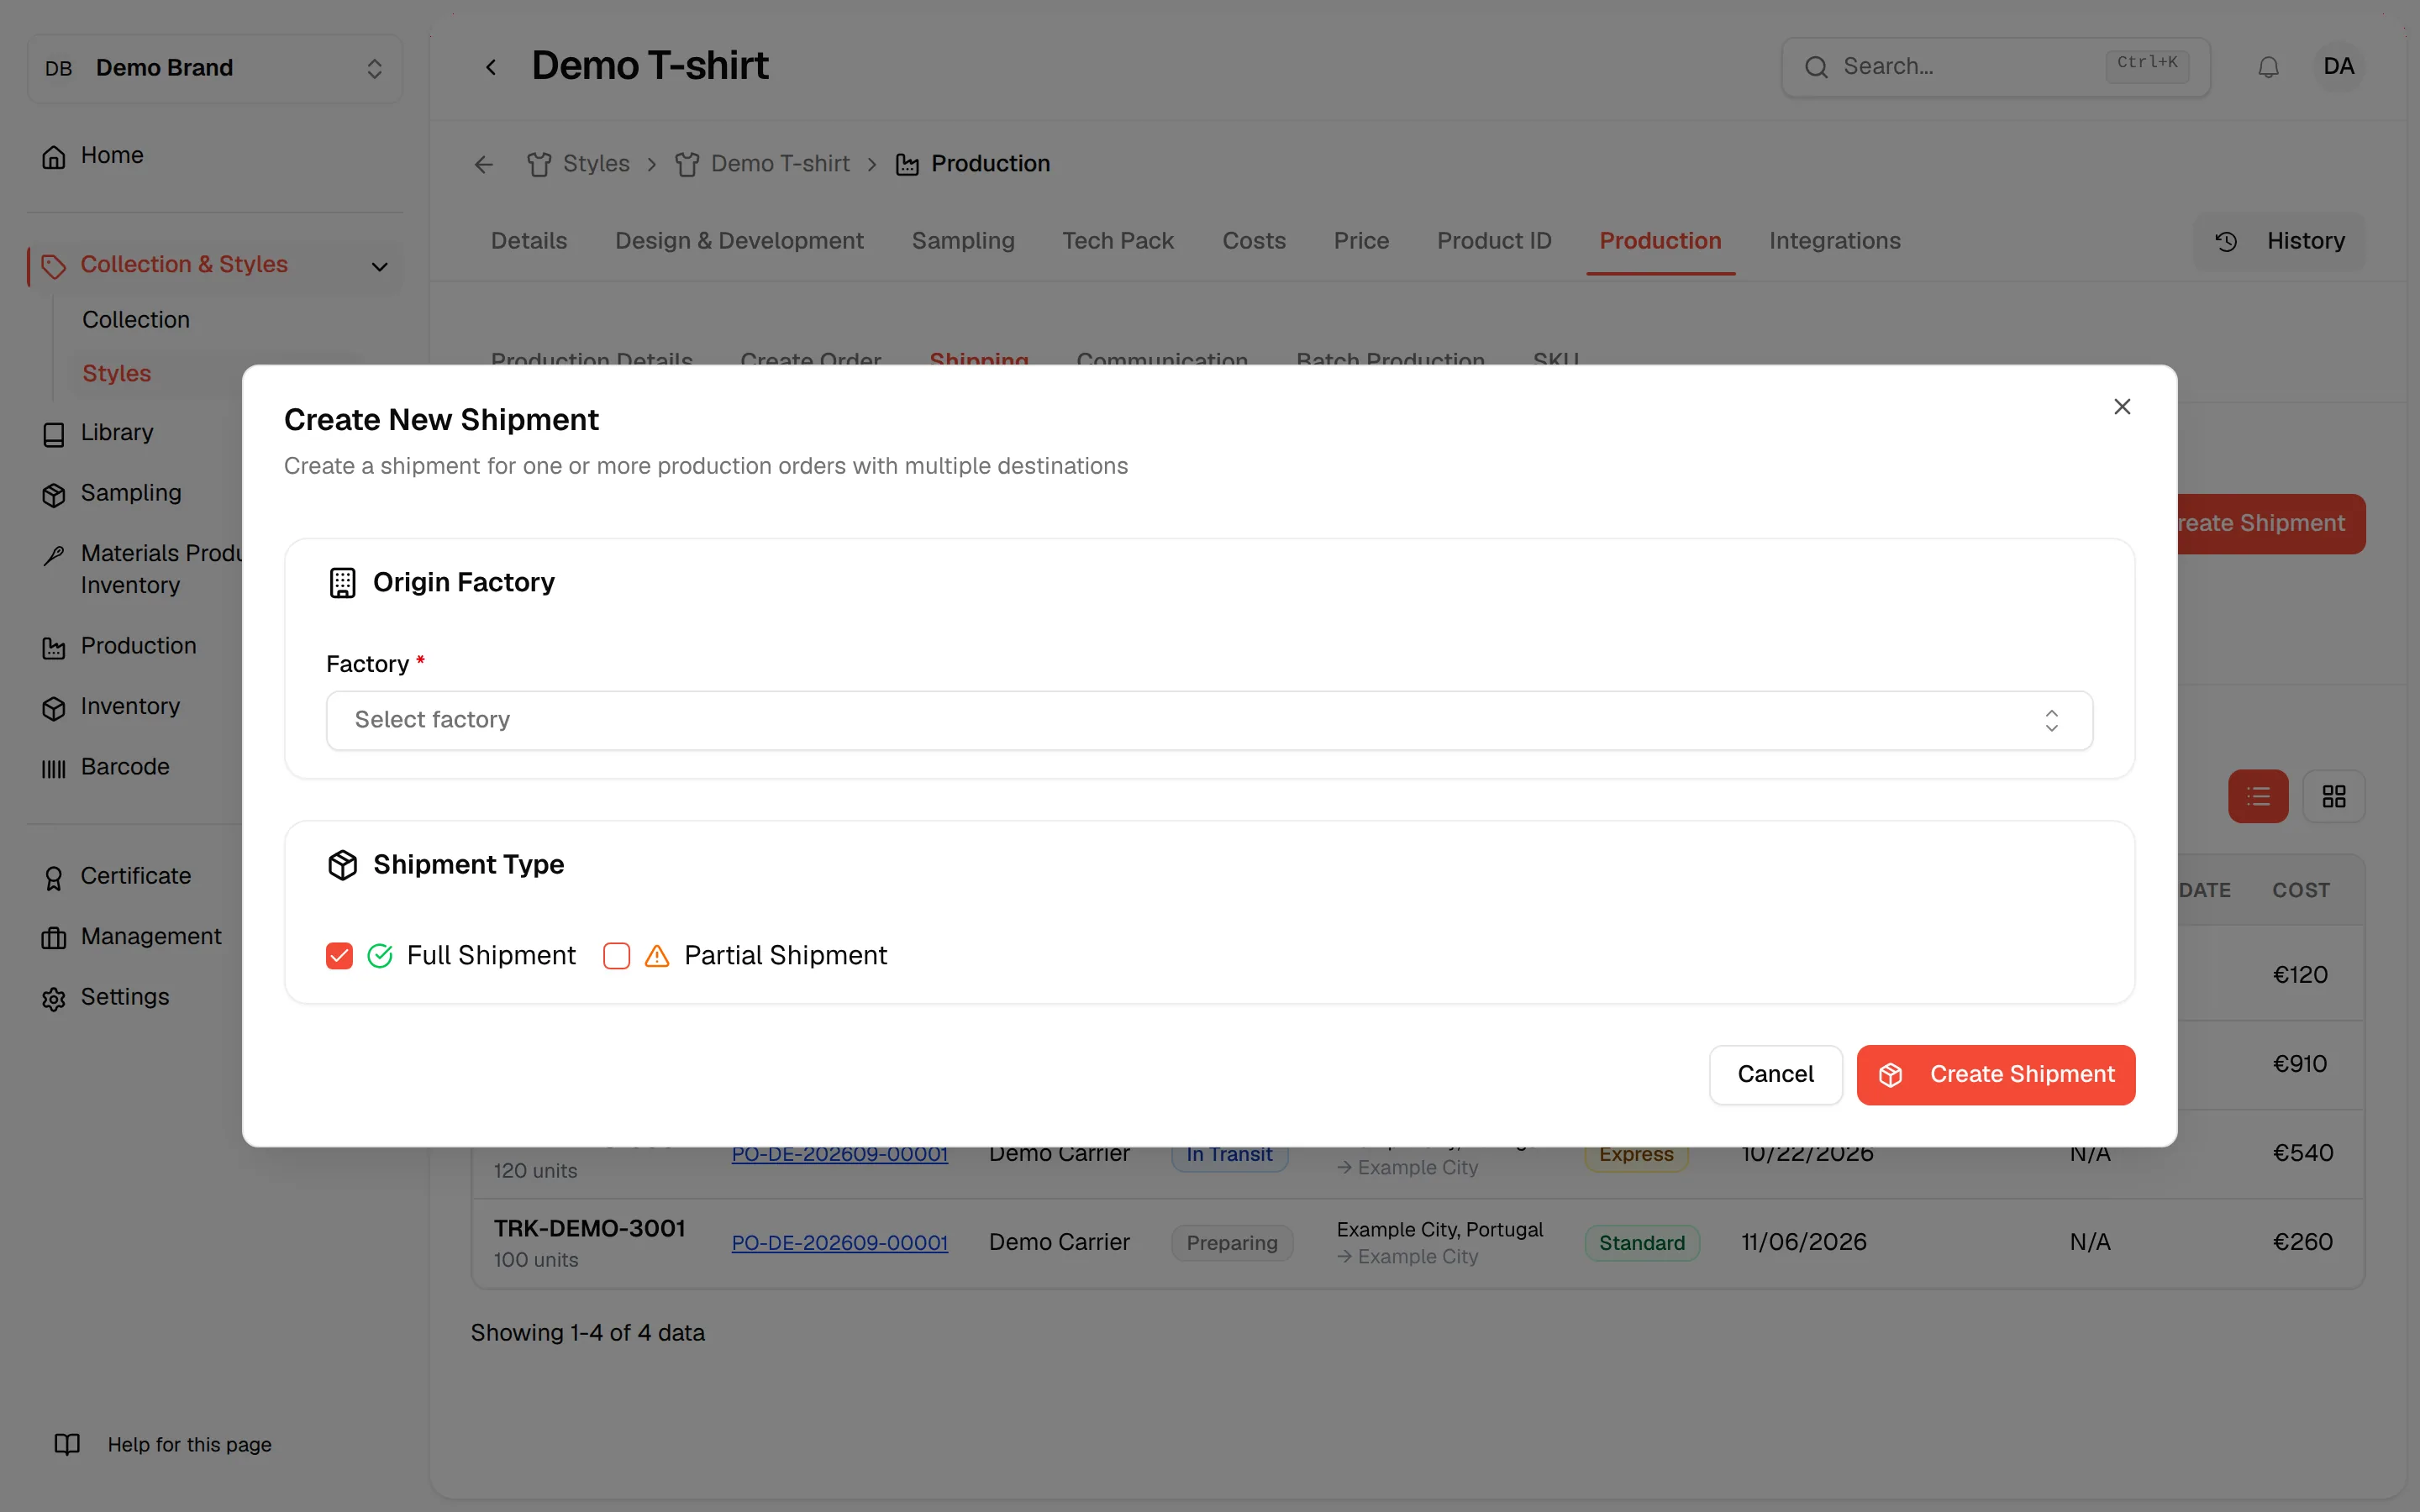Click the notification bell icon
This screenshot has width=2420, height=1512.
coord(2268,67)
